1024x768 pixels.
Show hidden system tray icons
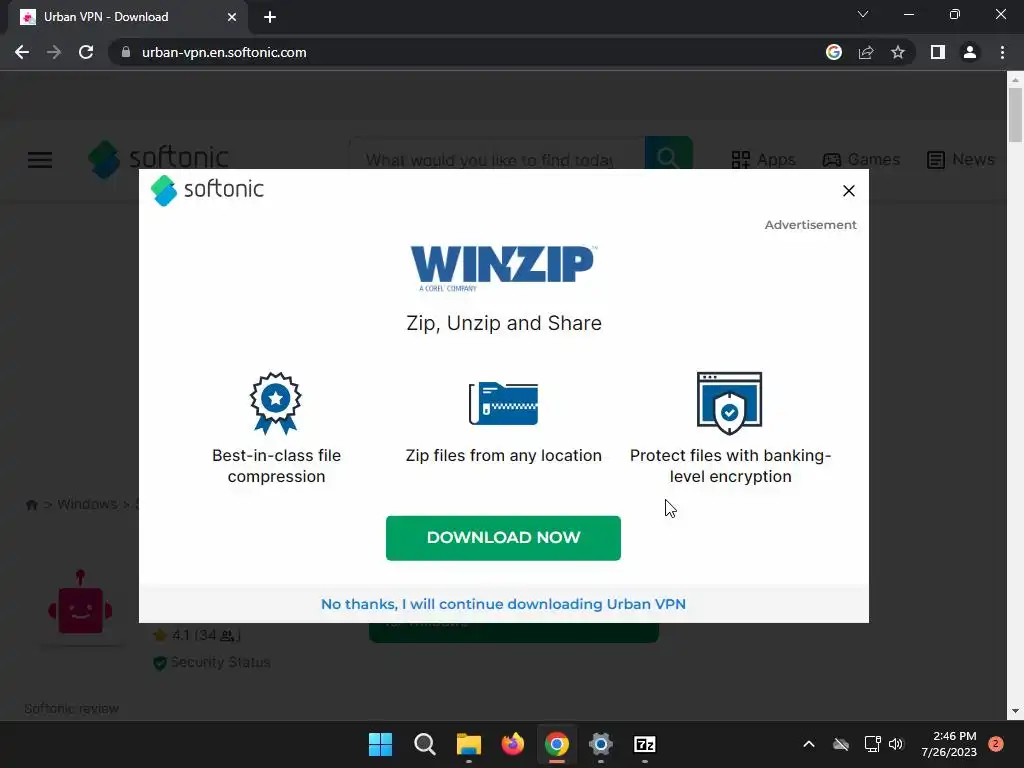tap(808, 744)
